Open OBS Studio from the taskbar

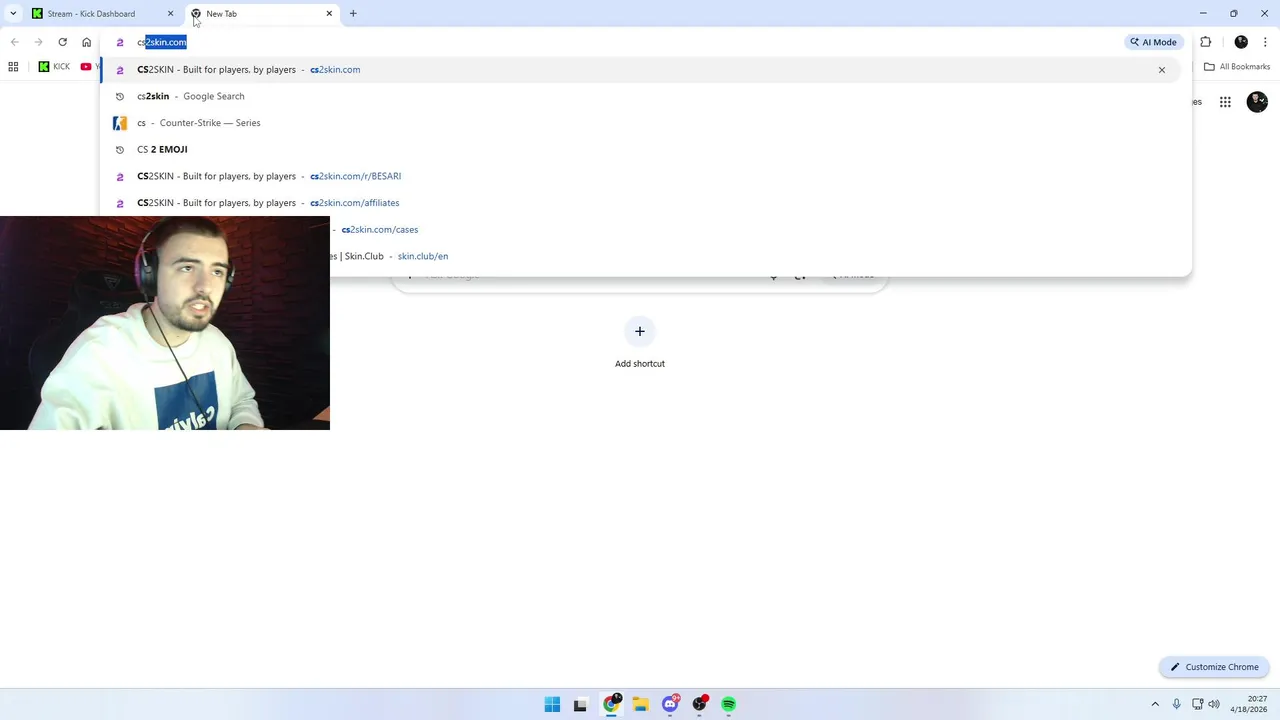point(699,704)
